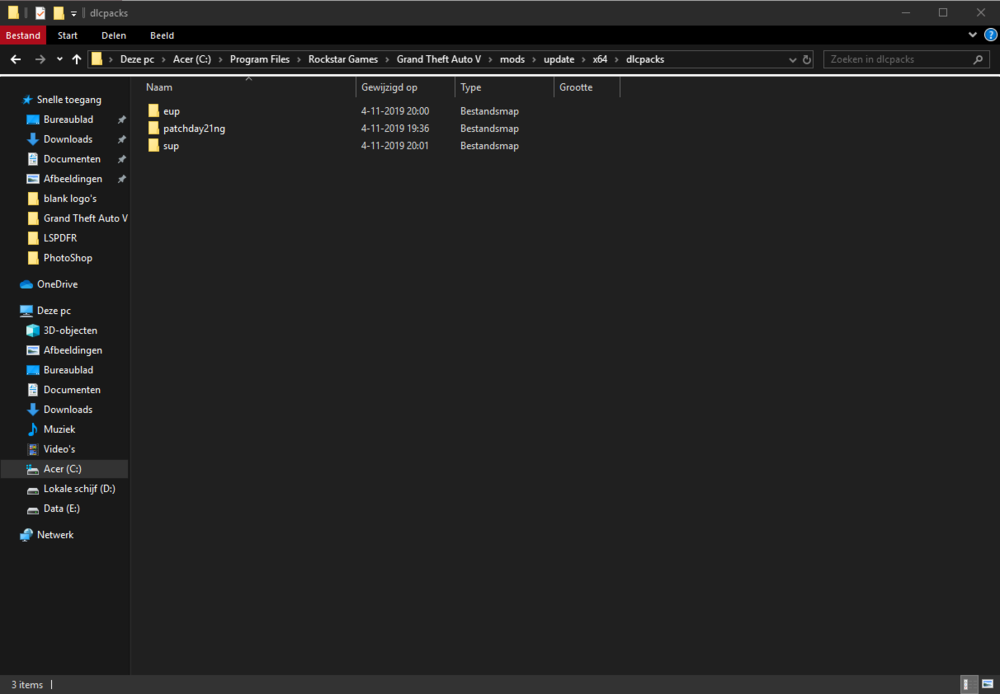Select the eup folder
The height and width of the screenshot is (694, 1000).
[x=171, y=111]
